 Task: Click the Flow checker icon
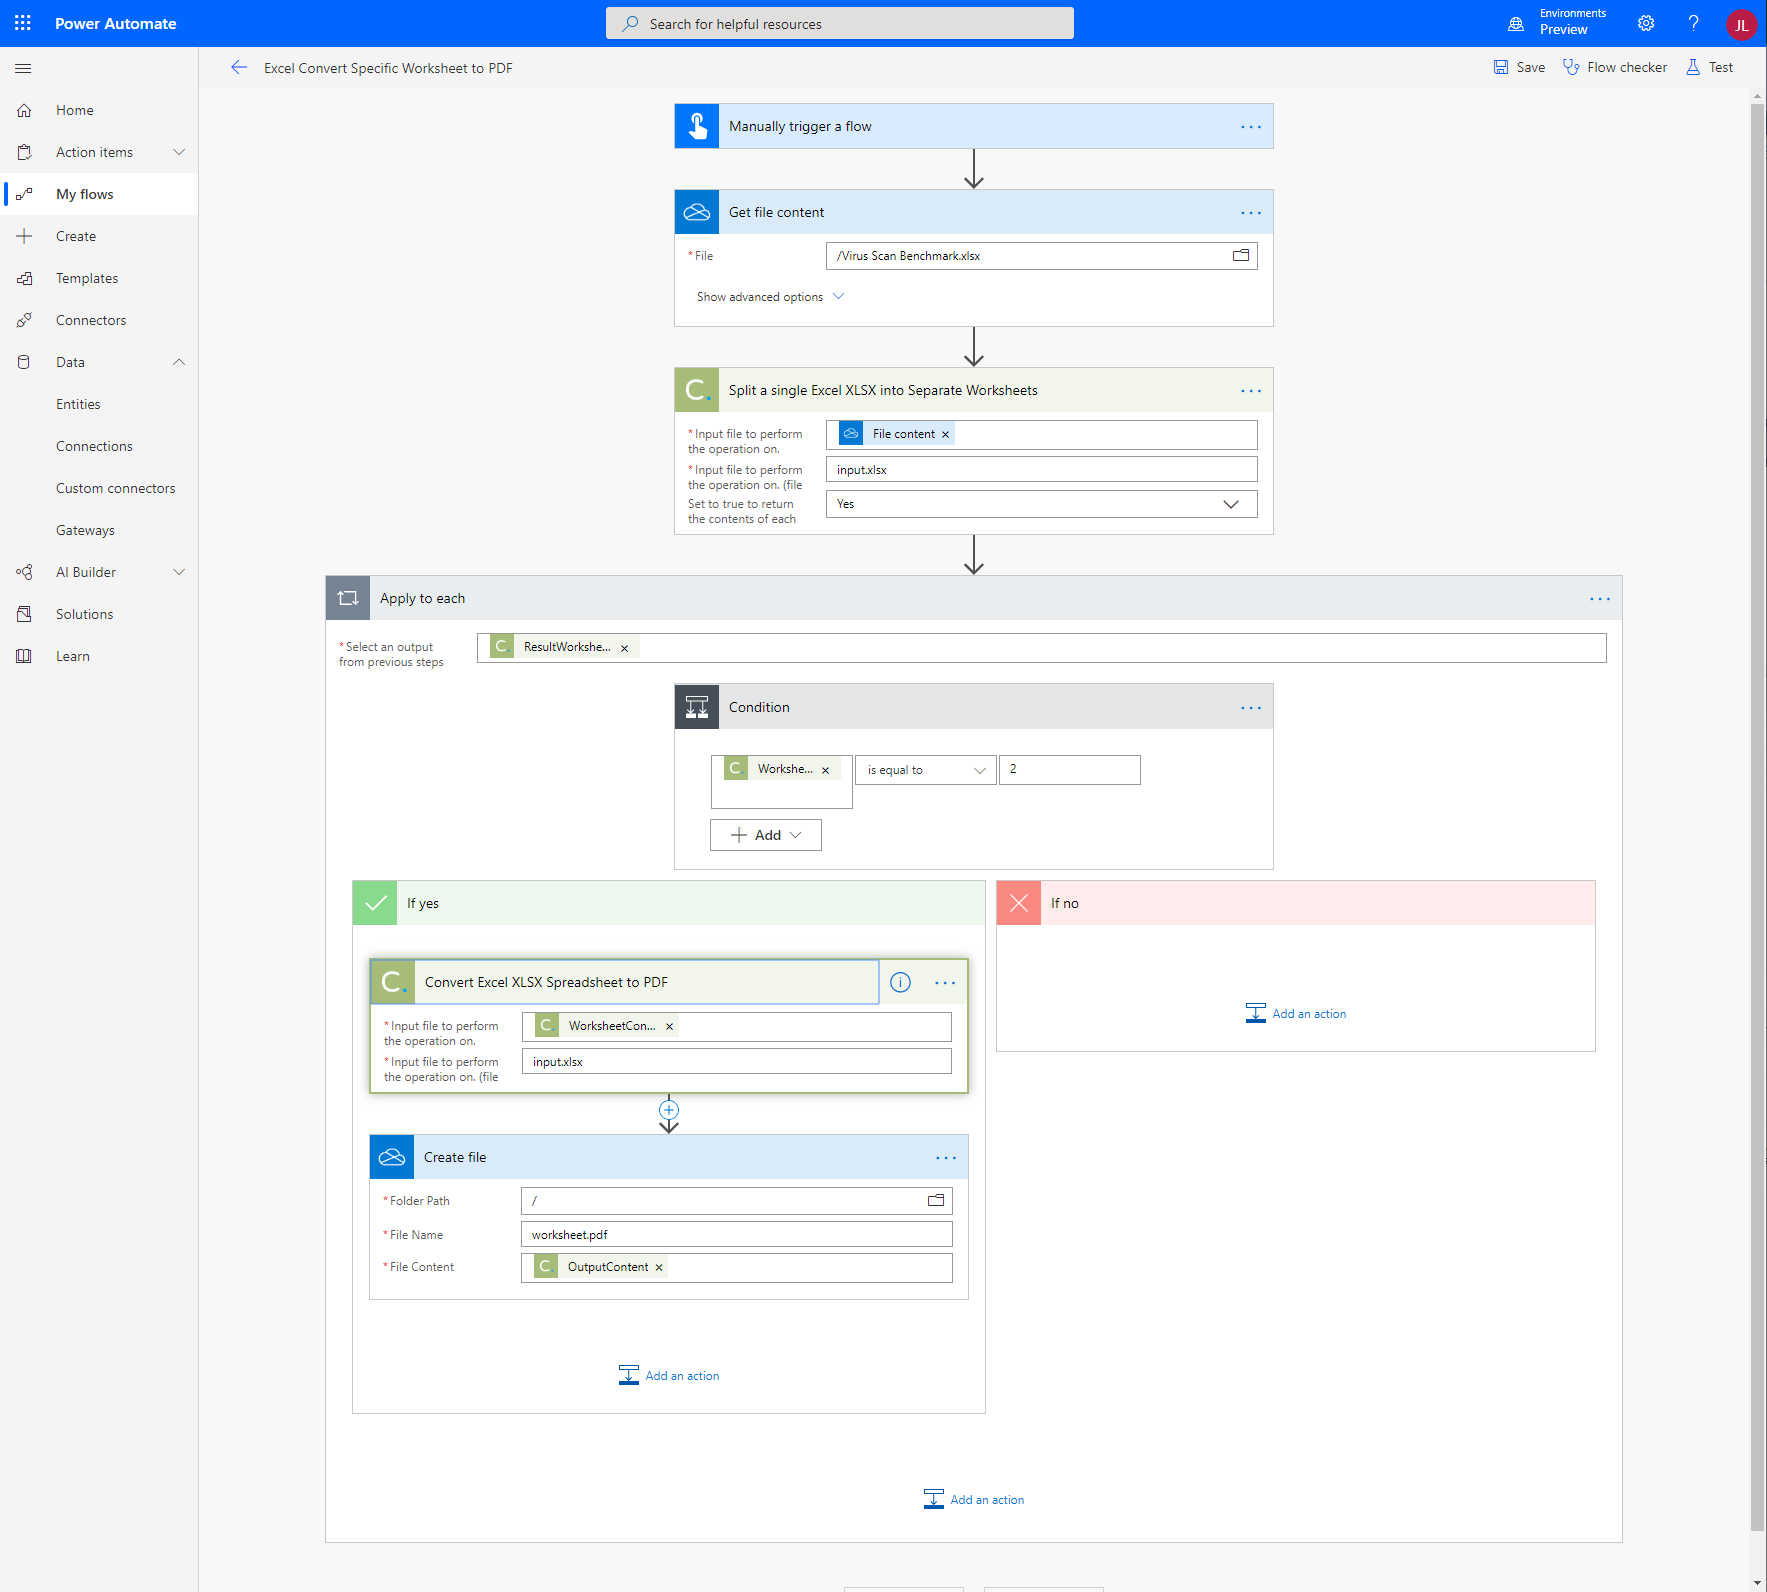(x=1572, y=67)
